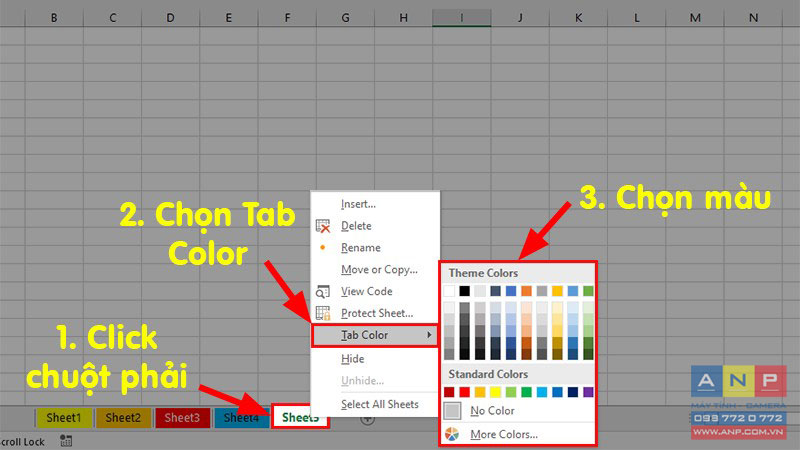Switch to the blue Sheet4 tab

241,418
